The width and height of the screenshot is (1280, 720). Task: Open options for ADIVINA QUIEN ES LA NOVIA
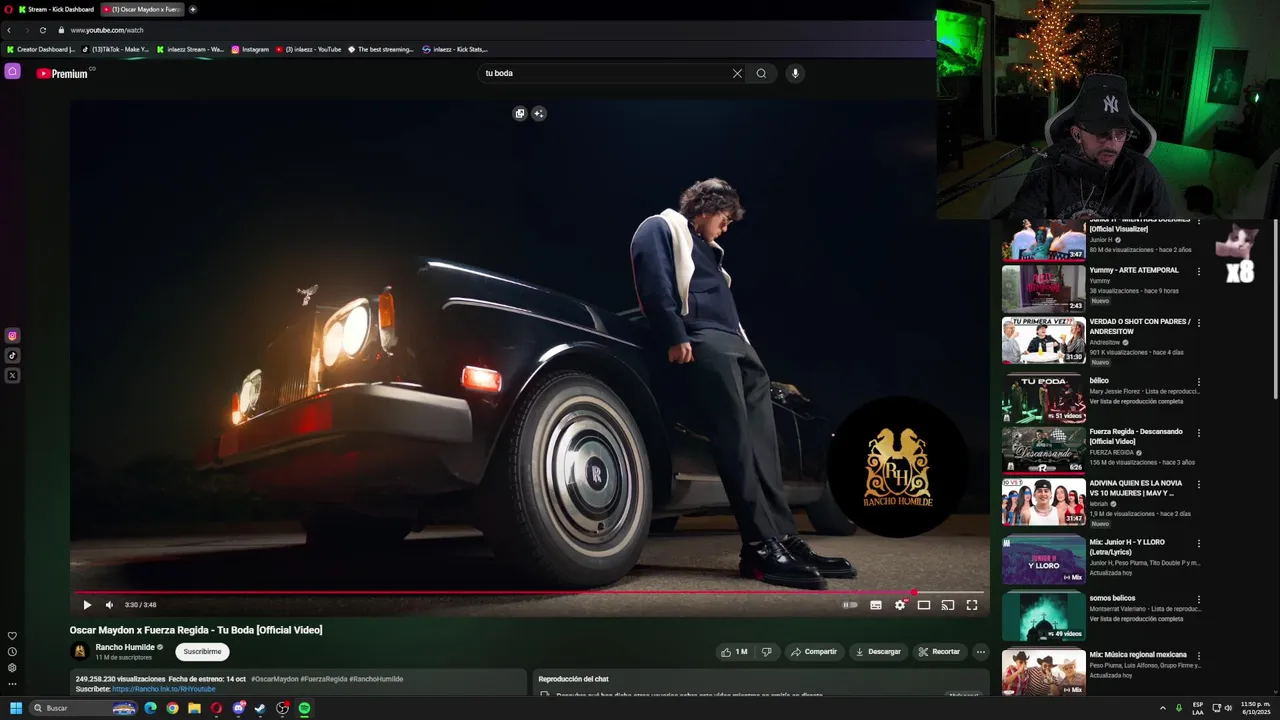1199,484
